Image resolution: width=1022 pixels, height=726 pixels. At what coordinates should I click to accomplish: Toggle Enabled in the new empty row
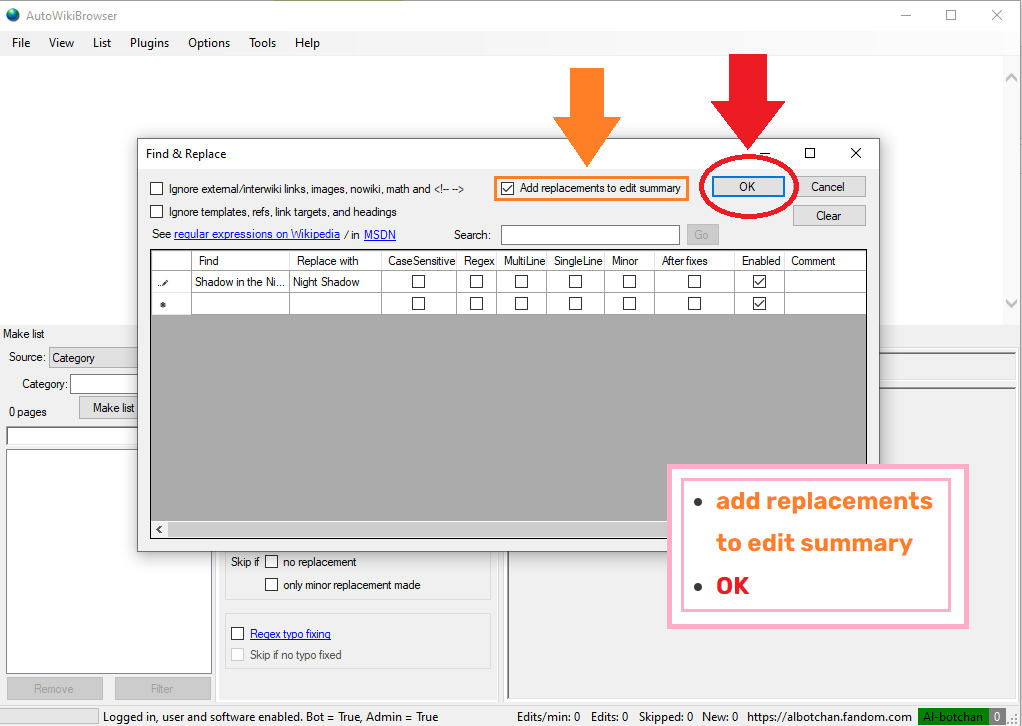[759, 304]
